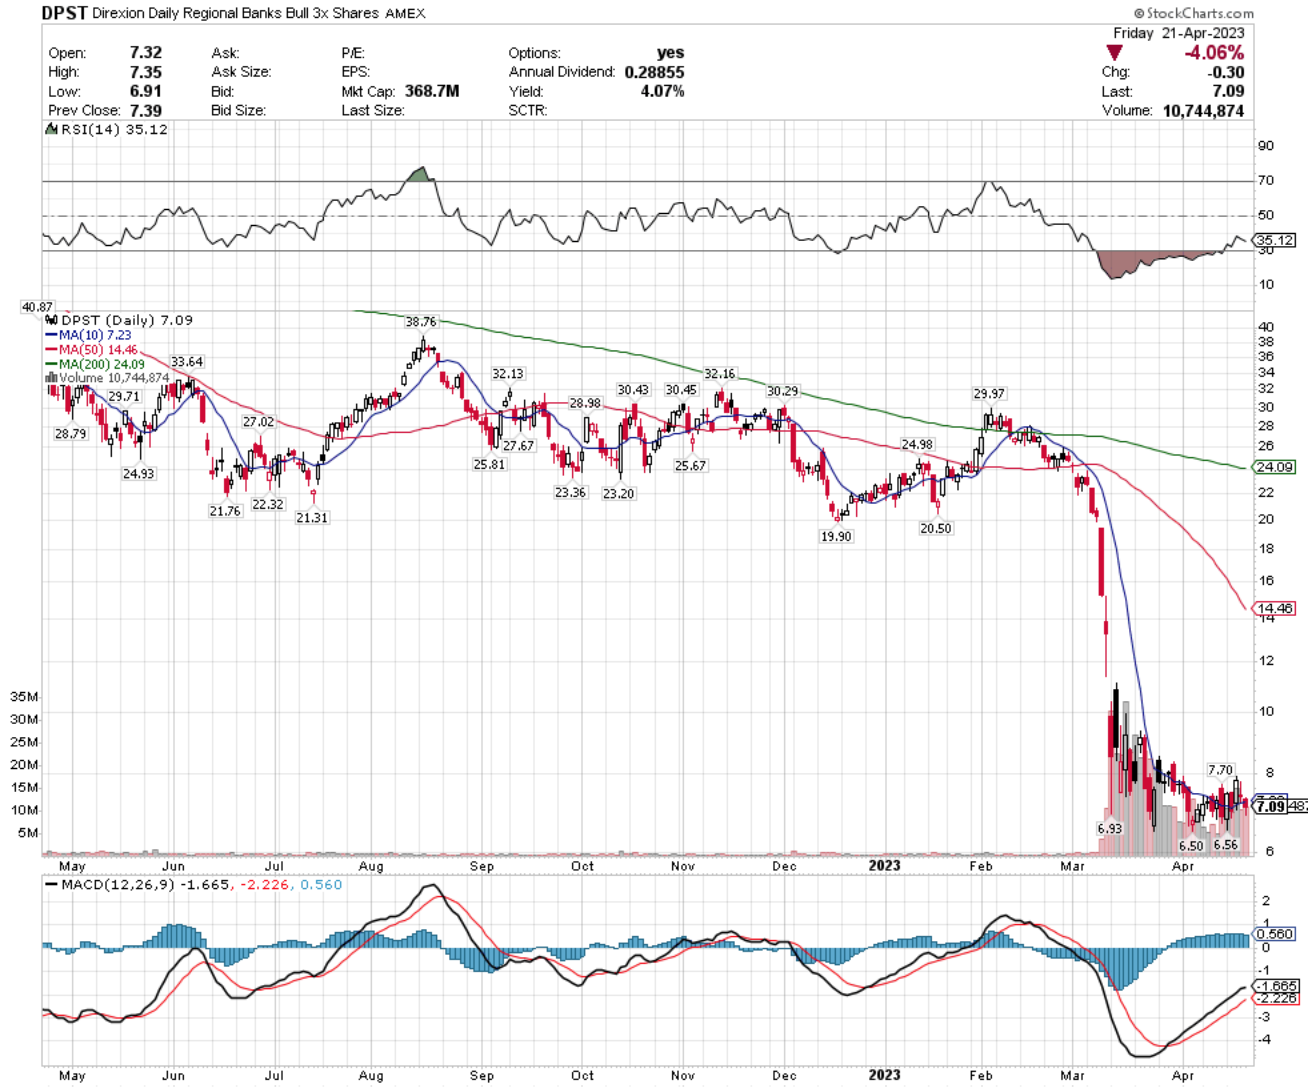Click the green MA(200) legend line marker
The image size is (1314, 1090).
51,364
